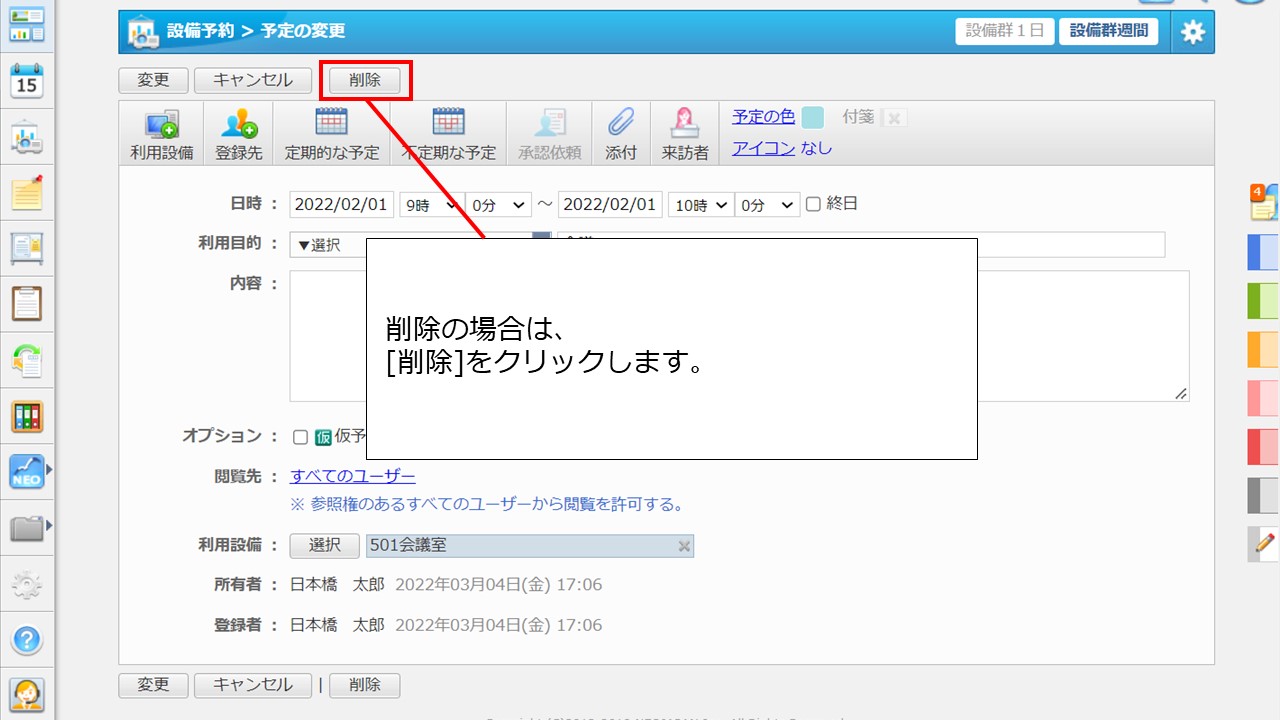Open the 予定の色 link

point(763,117)
